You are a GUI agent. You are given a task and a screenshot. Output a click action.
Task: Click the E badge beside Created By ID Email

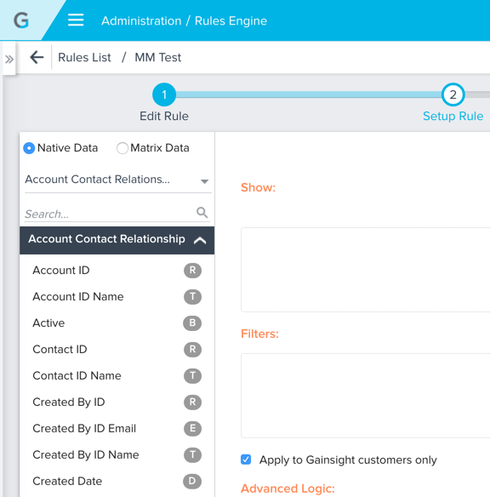tap(193, 428)
